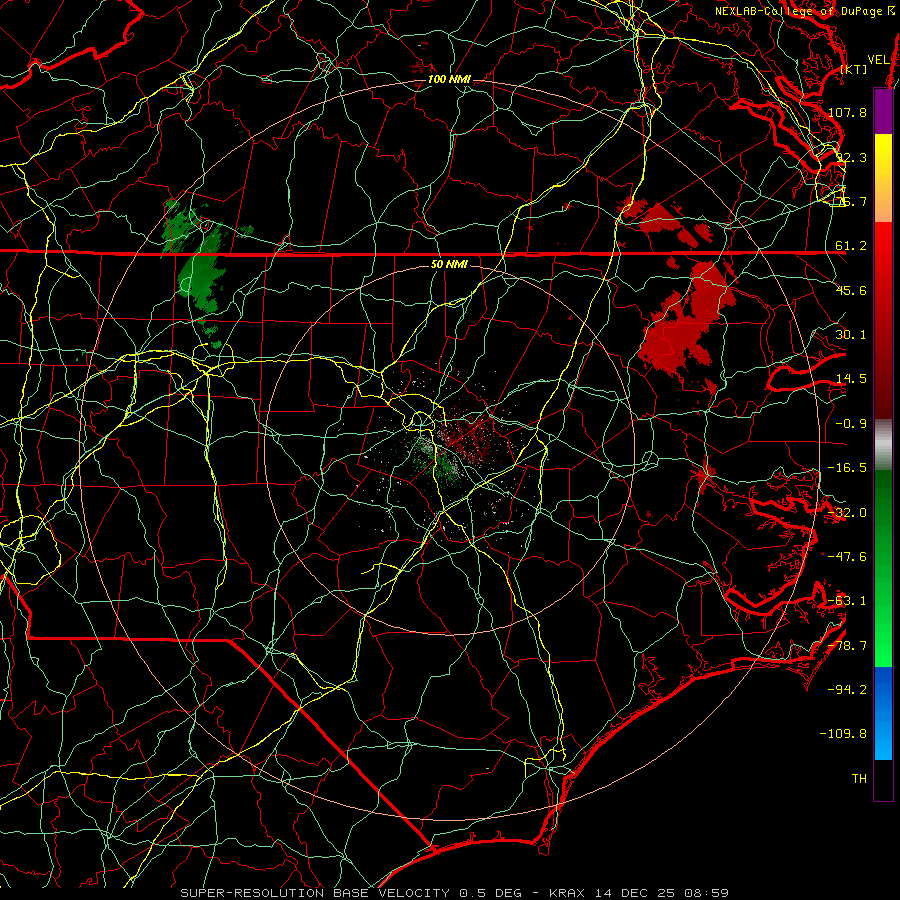Click the 100 NMI range ring label

tap(448, 79)
